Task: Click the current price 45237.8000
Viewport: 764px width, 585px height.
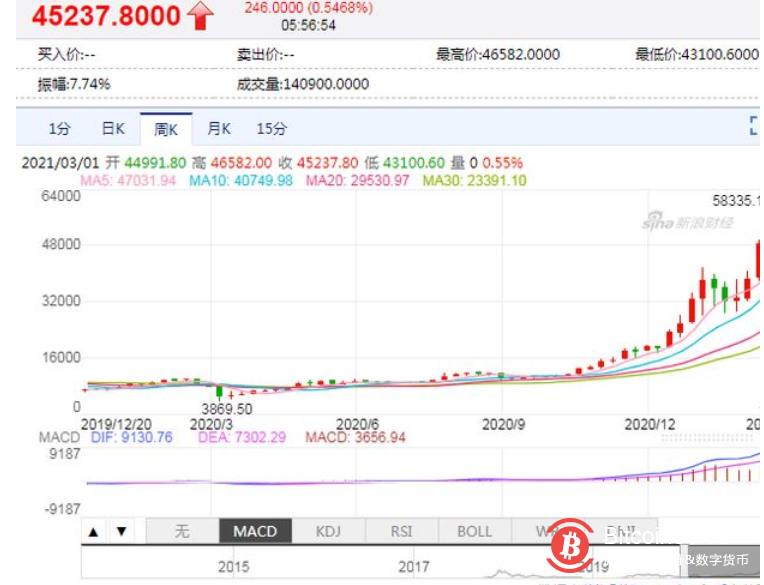Action: pyautogui.click(x=106, y=16)
